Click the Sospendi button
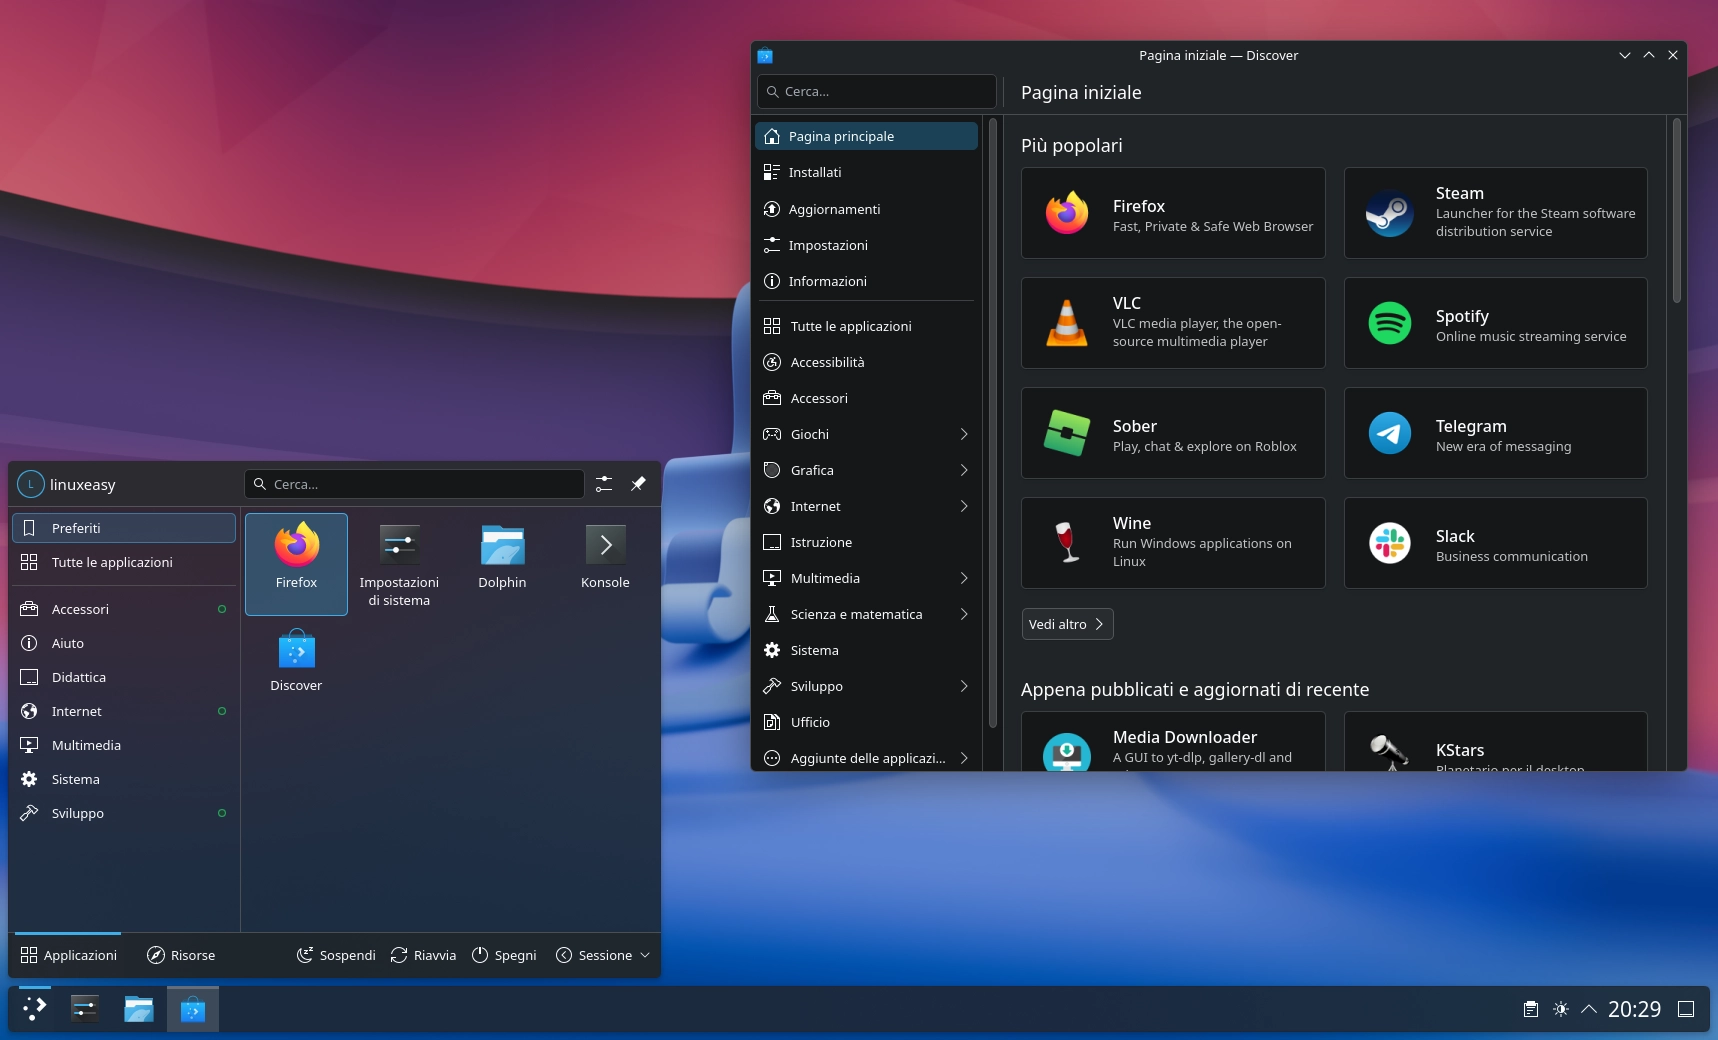 tap(336, 955)
